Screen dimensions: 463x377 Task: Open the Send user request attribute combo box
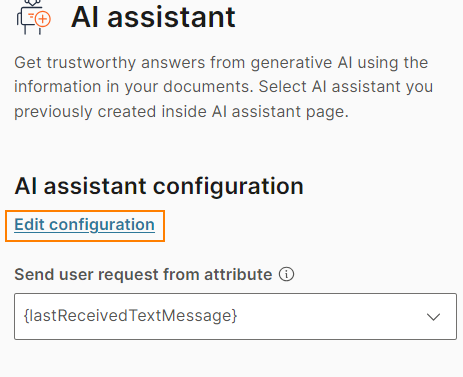click(235, 316)
